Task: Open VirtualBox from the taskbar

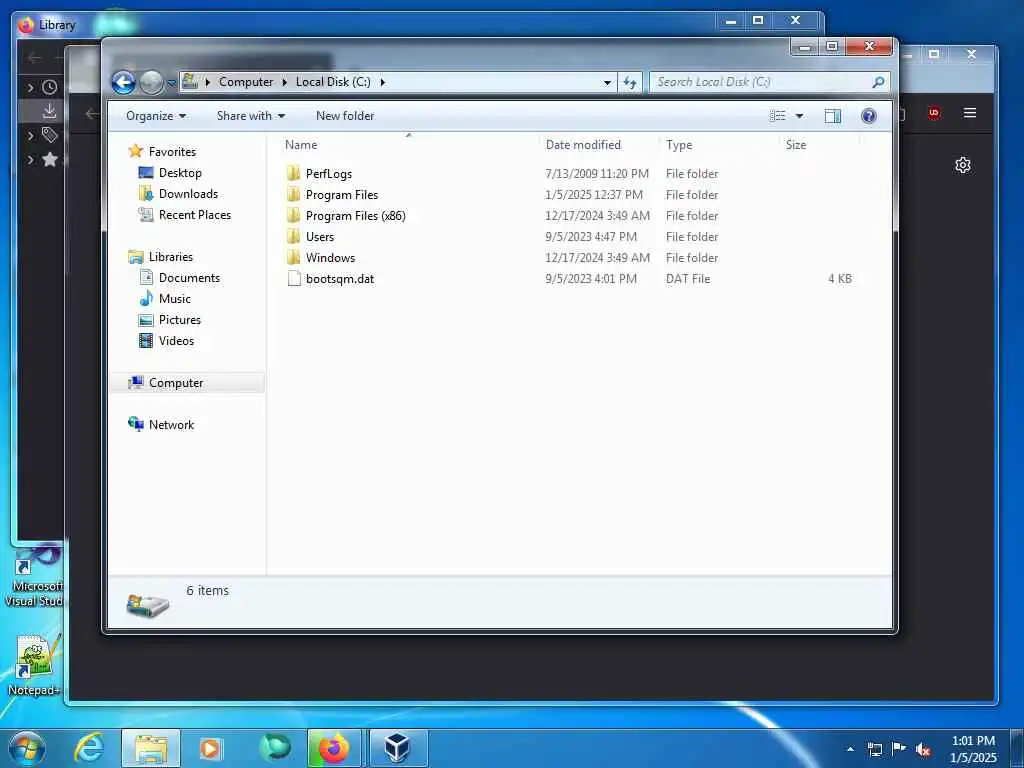Action: 396,748
